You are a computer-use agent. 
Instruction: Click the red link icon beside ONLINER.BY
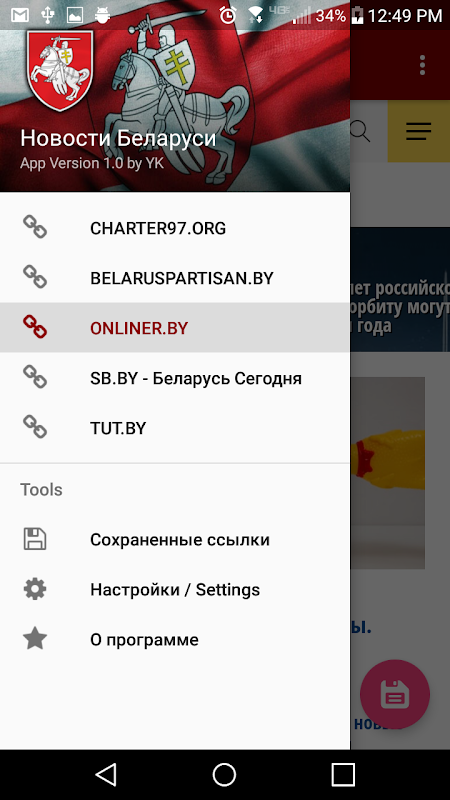coord(35,328)
